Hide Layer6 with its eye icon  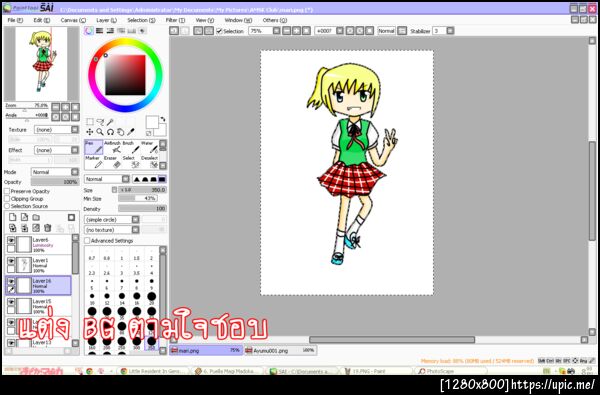(11, 240)
